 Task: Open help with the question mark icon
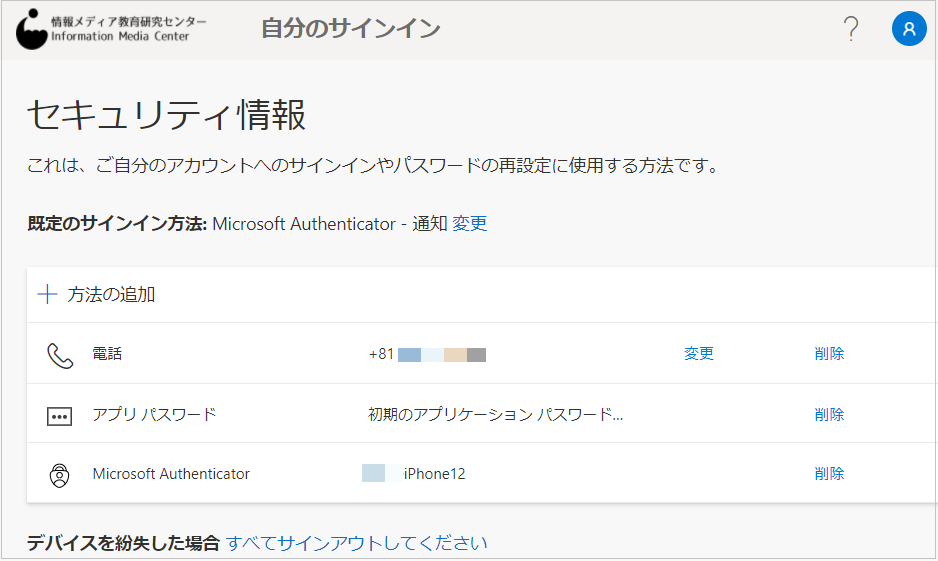(851, 29)
